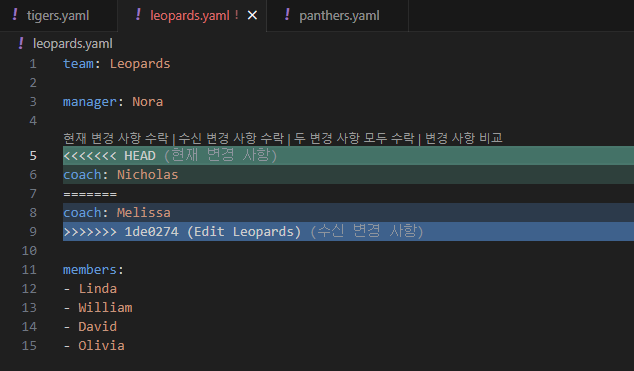Viewport: 634px width, 371px height.
Task: Accept incoming change via 수신 변경 사항 수락
Action: (x=231, y=138)
